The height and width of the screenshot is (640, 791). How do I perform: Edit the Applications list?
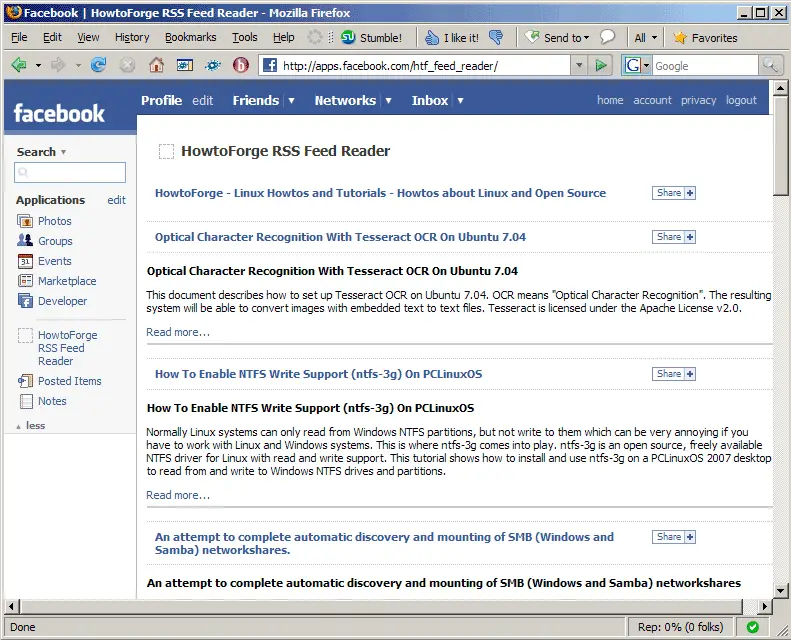(x=116, y=200)
